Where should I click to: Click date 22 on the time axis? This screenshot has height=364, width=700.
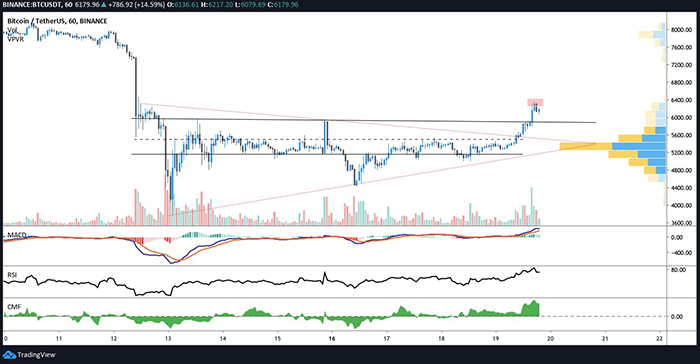pos(659,339)
